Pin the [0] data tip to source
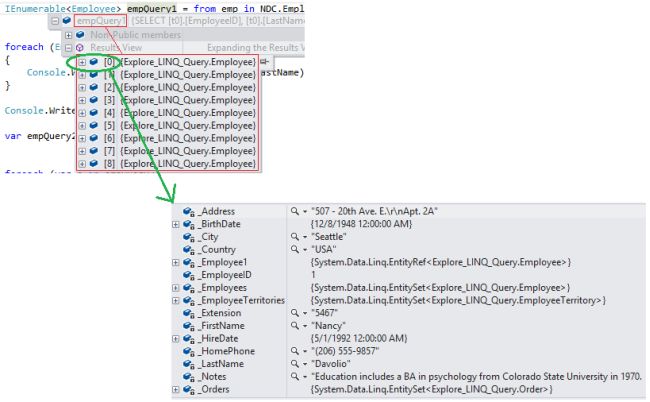The height and width of the screenshot is (402, 650). pyautogui.click(x=265, y=62)
